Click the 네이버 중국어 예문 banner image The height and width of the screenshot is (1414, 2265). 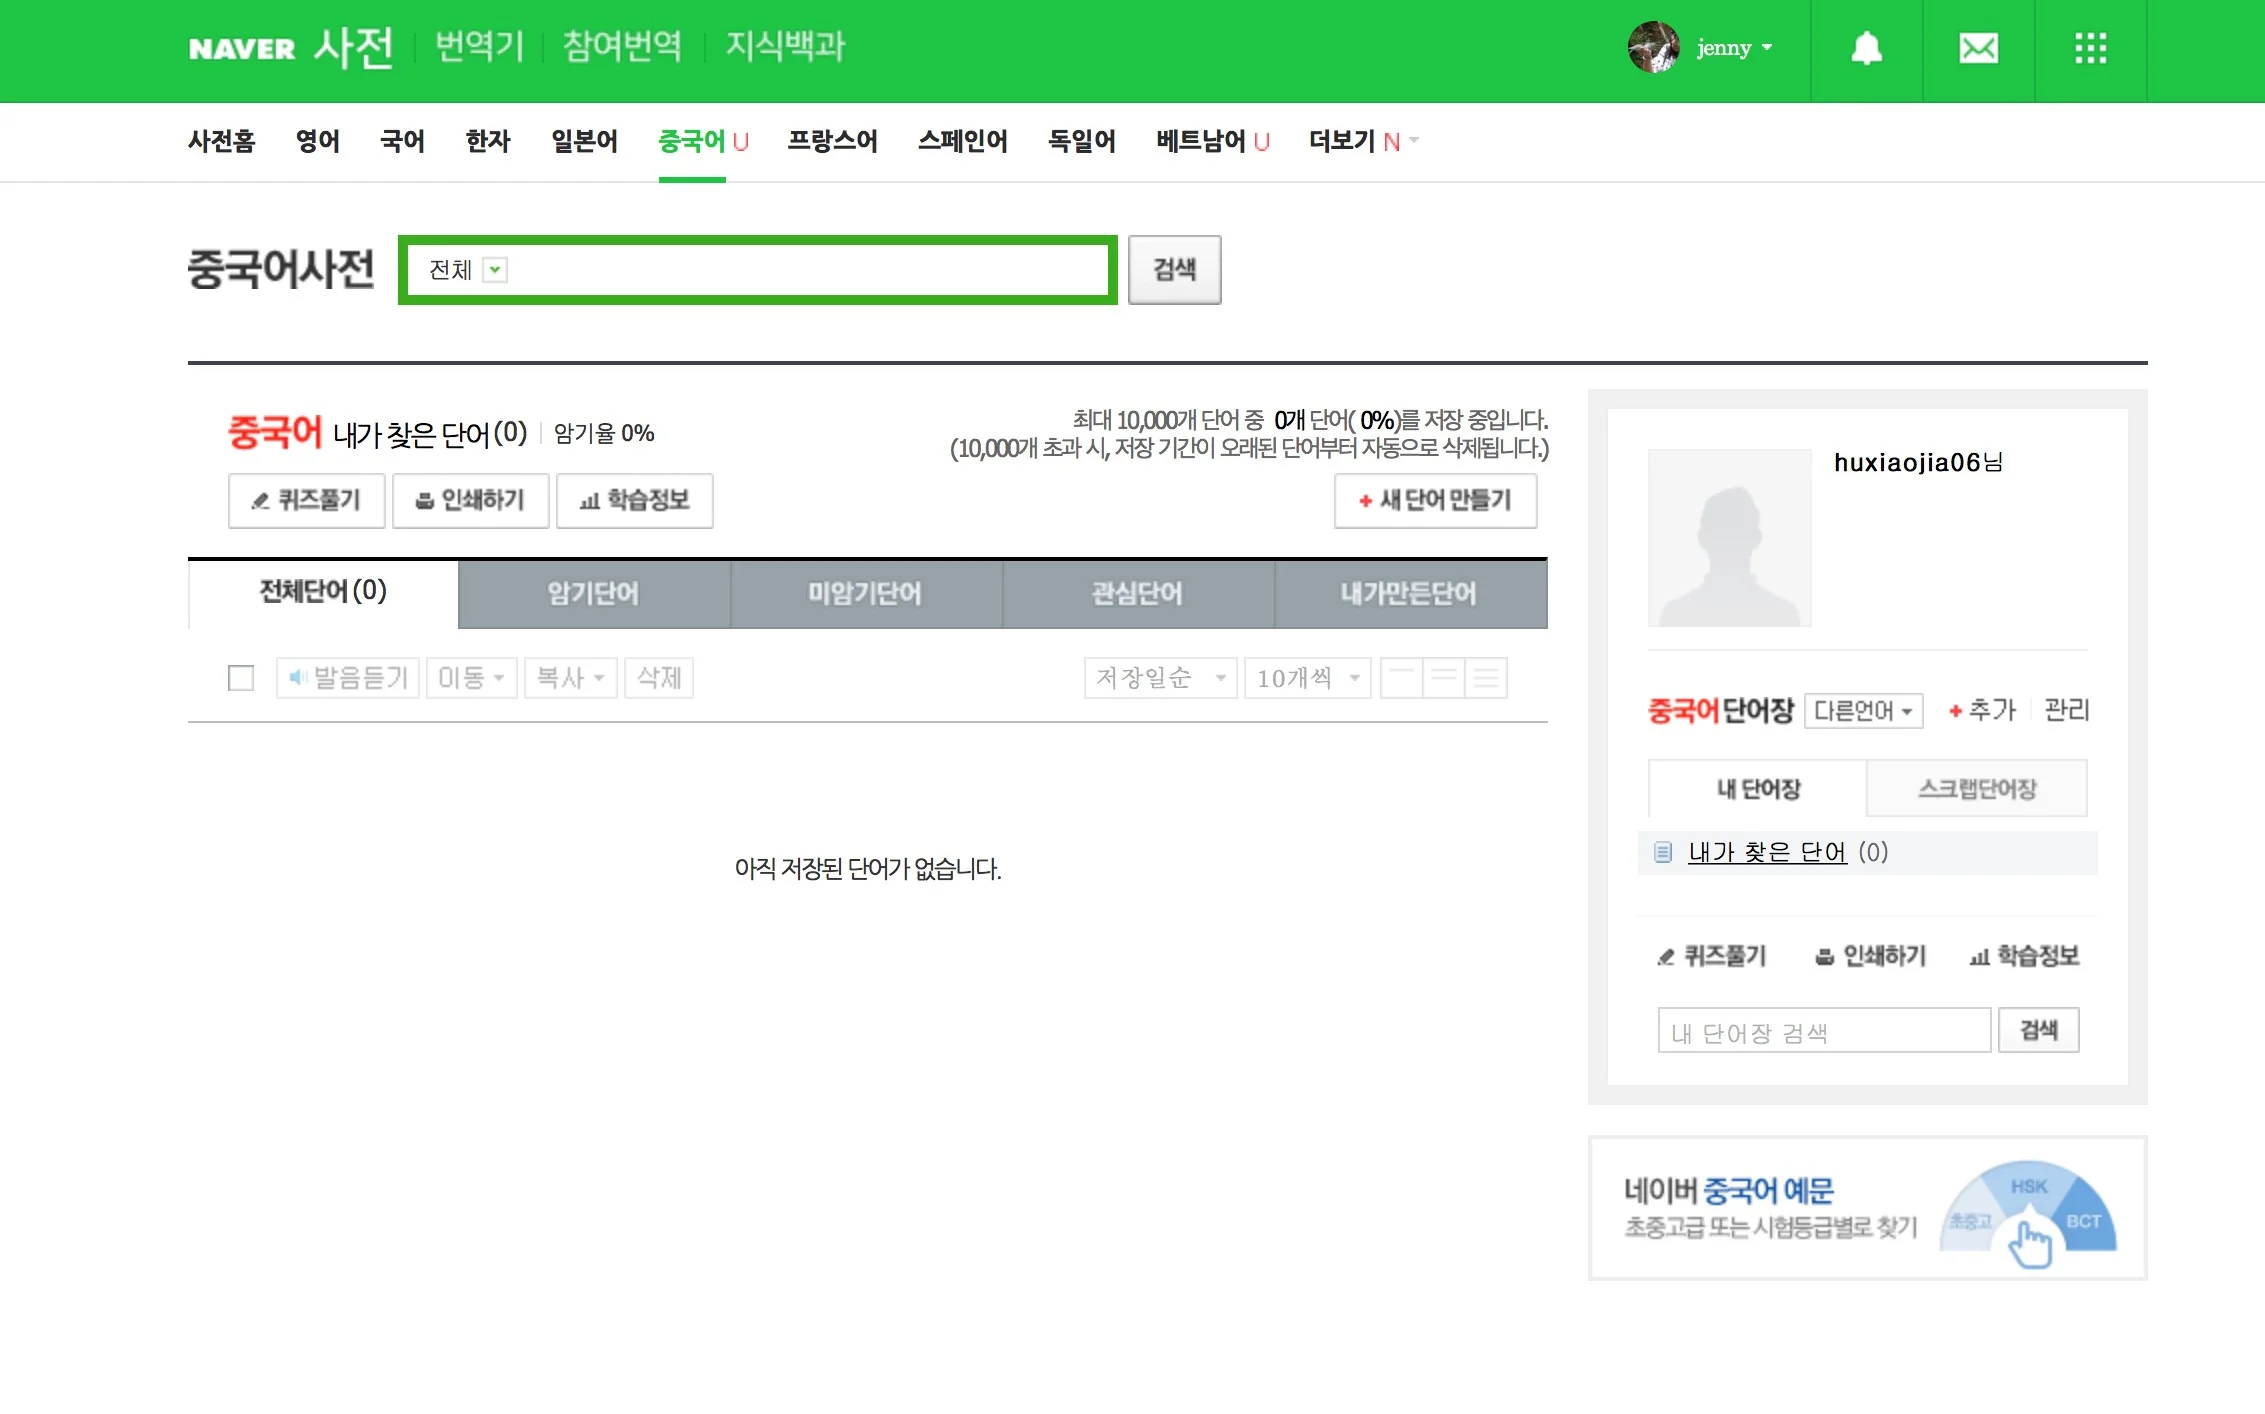coord(1867,1207)
